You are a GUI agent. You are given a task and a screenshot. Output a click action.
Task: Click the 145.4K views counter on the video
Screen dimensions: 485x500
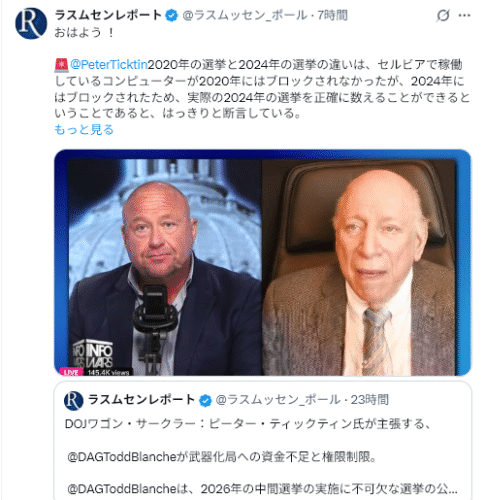[x=108, y=372]
